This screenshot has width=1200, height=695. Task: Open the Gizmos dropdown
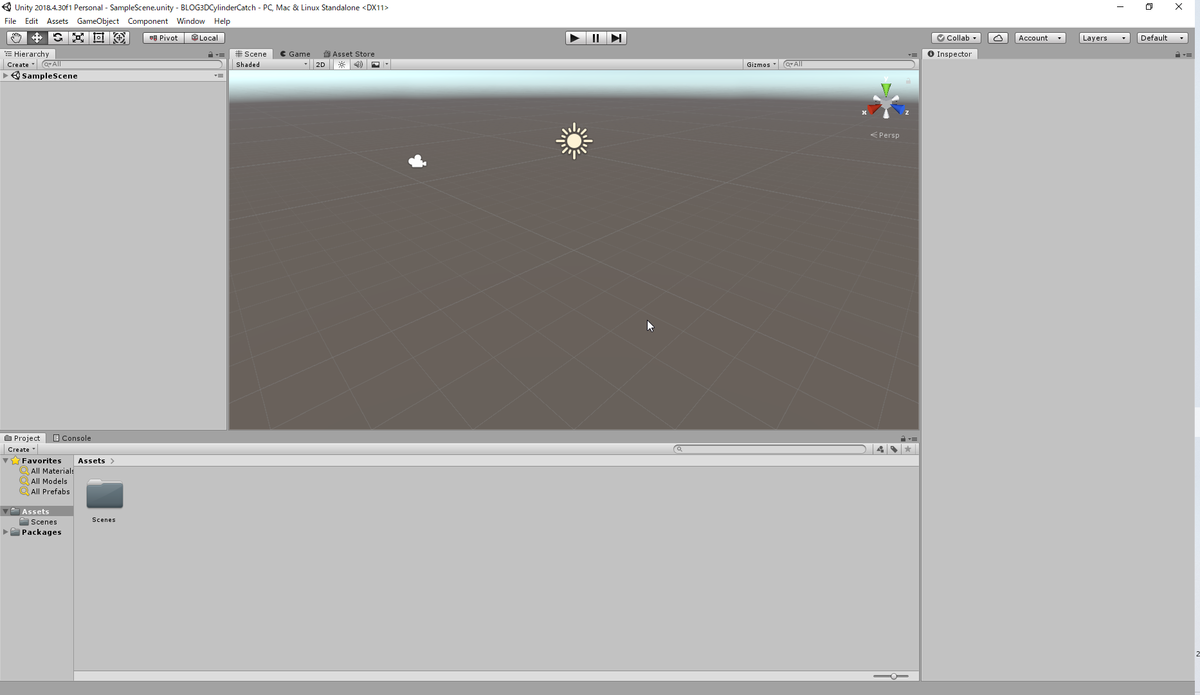tap(761, 64)
